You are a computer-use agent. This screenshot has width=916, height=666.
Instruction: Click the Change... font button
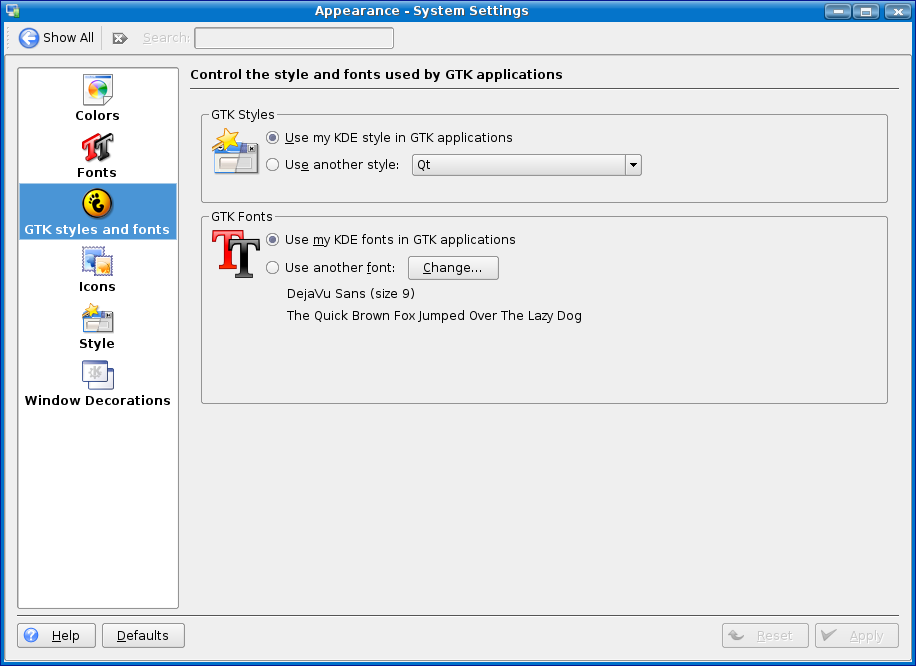pos(452,268)
